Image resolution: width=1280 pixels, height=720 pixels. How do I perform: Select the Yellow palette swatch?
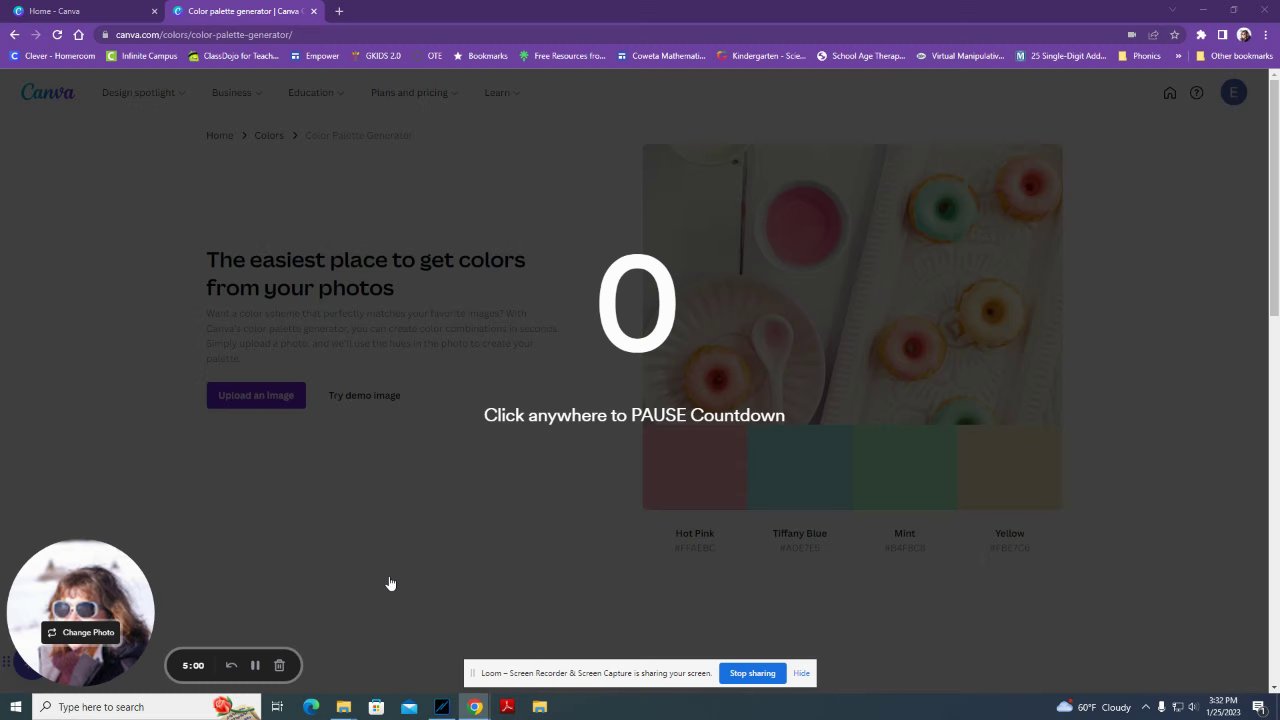(x=1010, y=467)
